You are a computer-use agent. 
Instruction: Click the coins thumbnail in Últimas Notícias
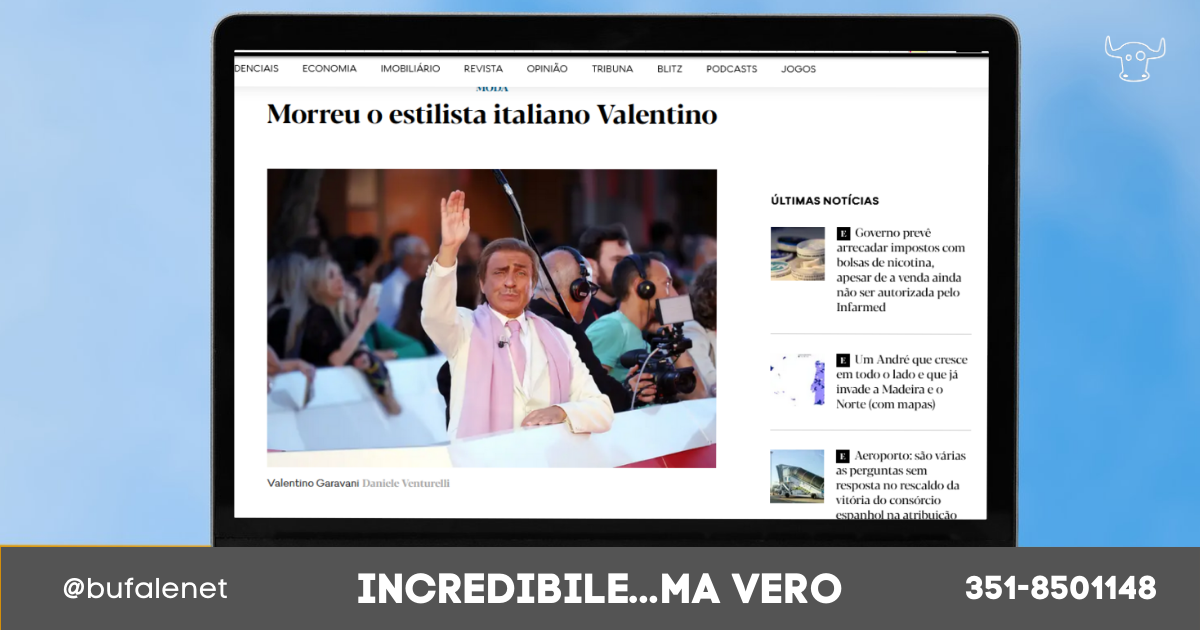[797, 253]
